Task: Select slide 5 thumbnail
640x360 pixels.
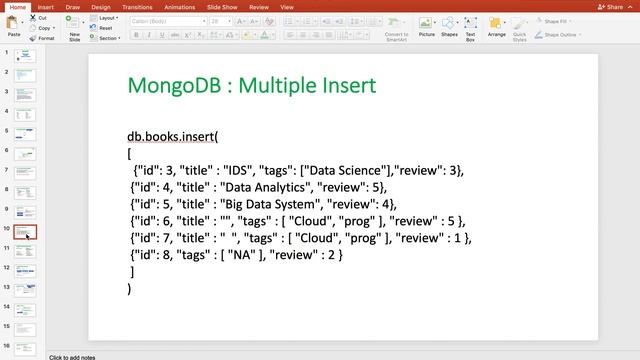Action: [x=25, y=134]
